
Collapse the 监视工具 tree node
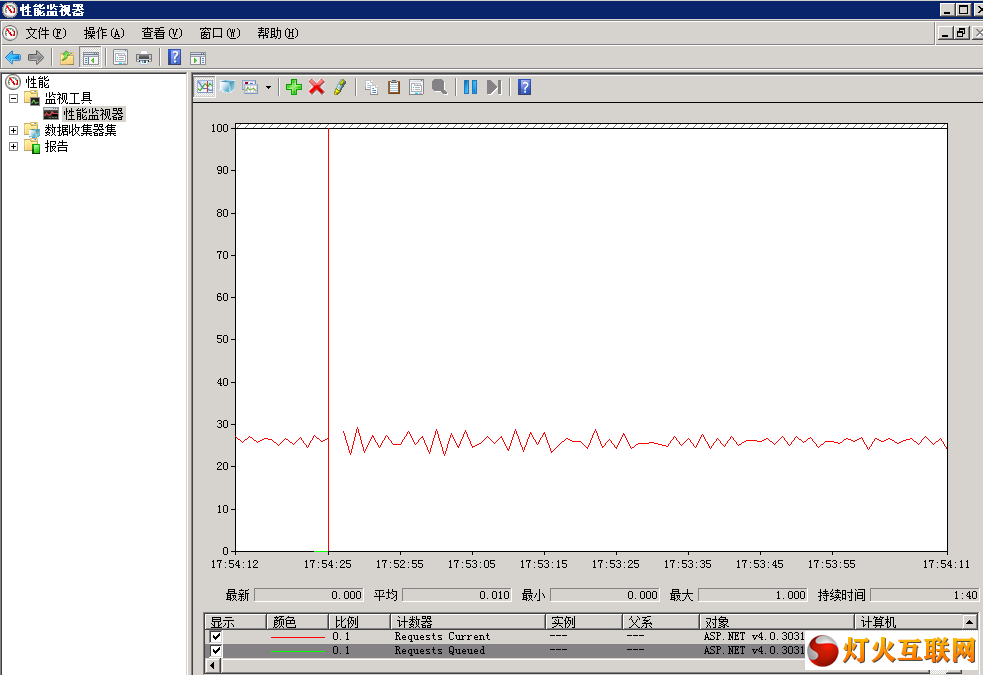click(x=13, y=98)
